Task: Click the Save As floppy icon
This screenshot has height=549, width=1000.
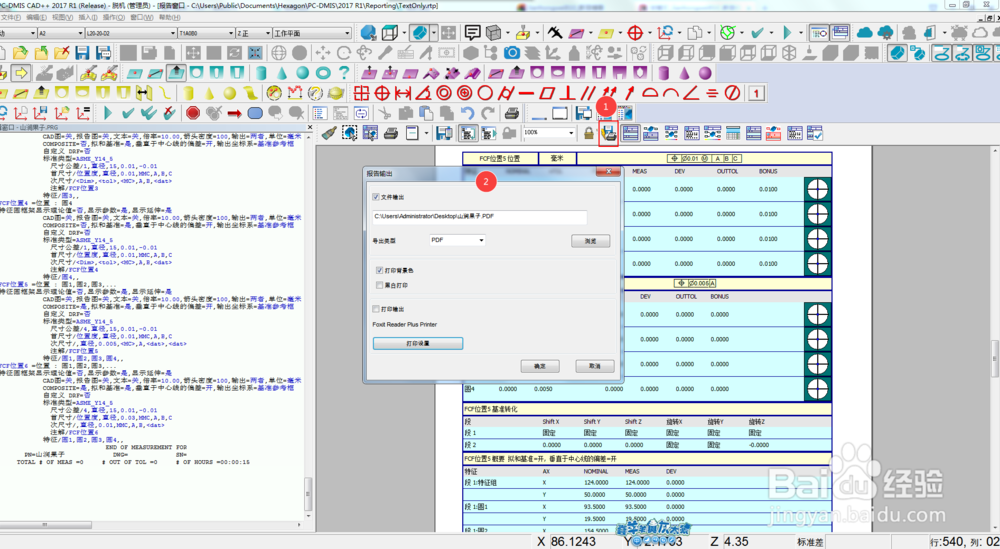Action: tap(102, 52)
